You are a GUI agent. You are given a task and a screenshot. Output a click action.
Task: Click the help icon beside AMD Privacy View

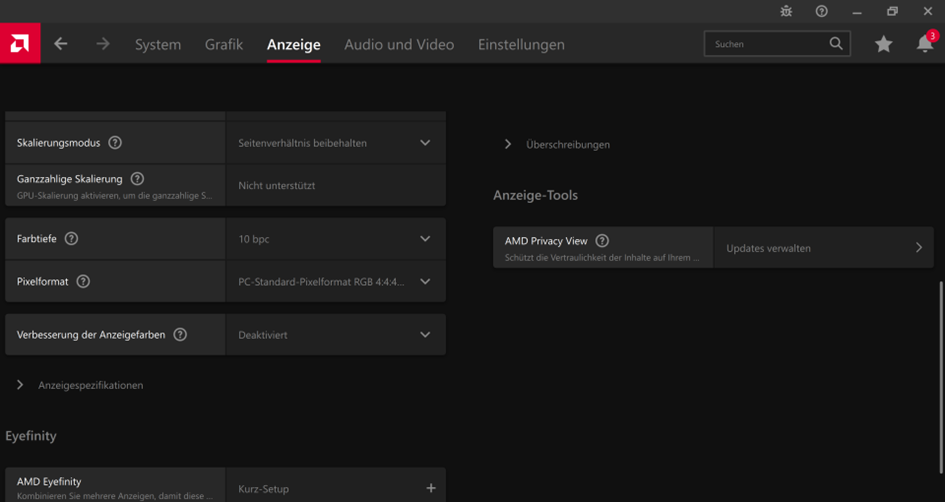tap(601, 240)
